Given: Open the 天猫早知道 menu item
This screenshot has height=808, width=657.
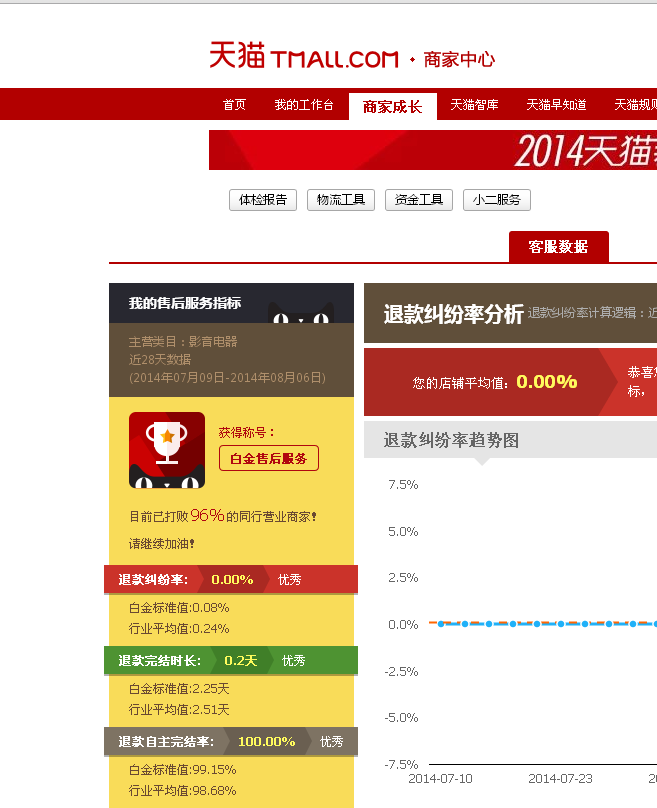Looking at the screenshot, I should [x=557, y=105].
